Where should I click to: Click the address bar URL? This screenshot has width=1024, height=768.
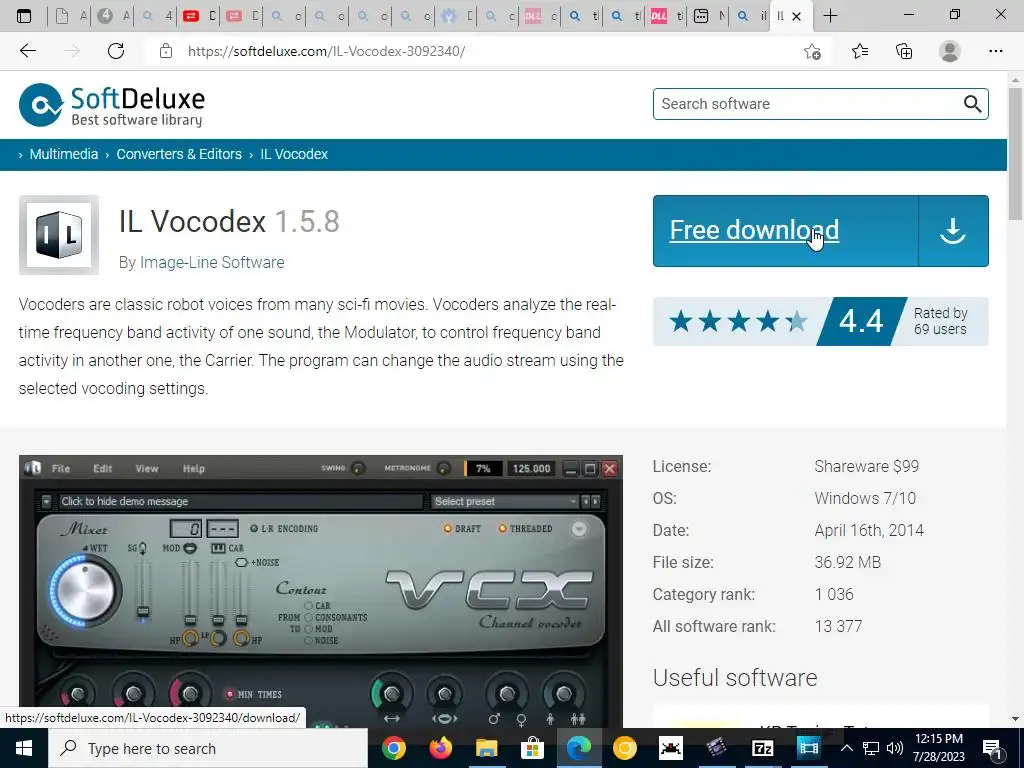pyautogui.click(x=326, y=51)
